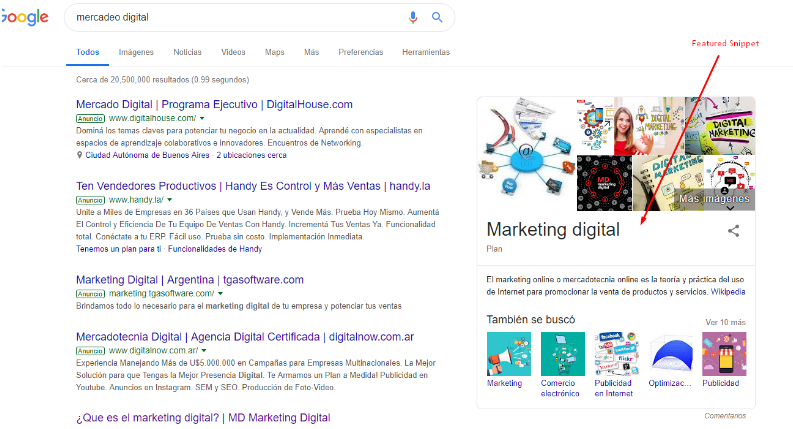Click Tenemos un plan para ti sitelink
The width and height of the screenshot is (793, 429).
coord(118,249)
